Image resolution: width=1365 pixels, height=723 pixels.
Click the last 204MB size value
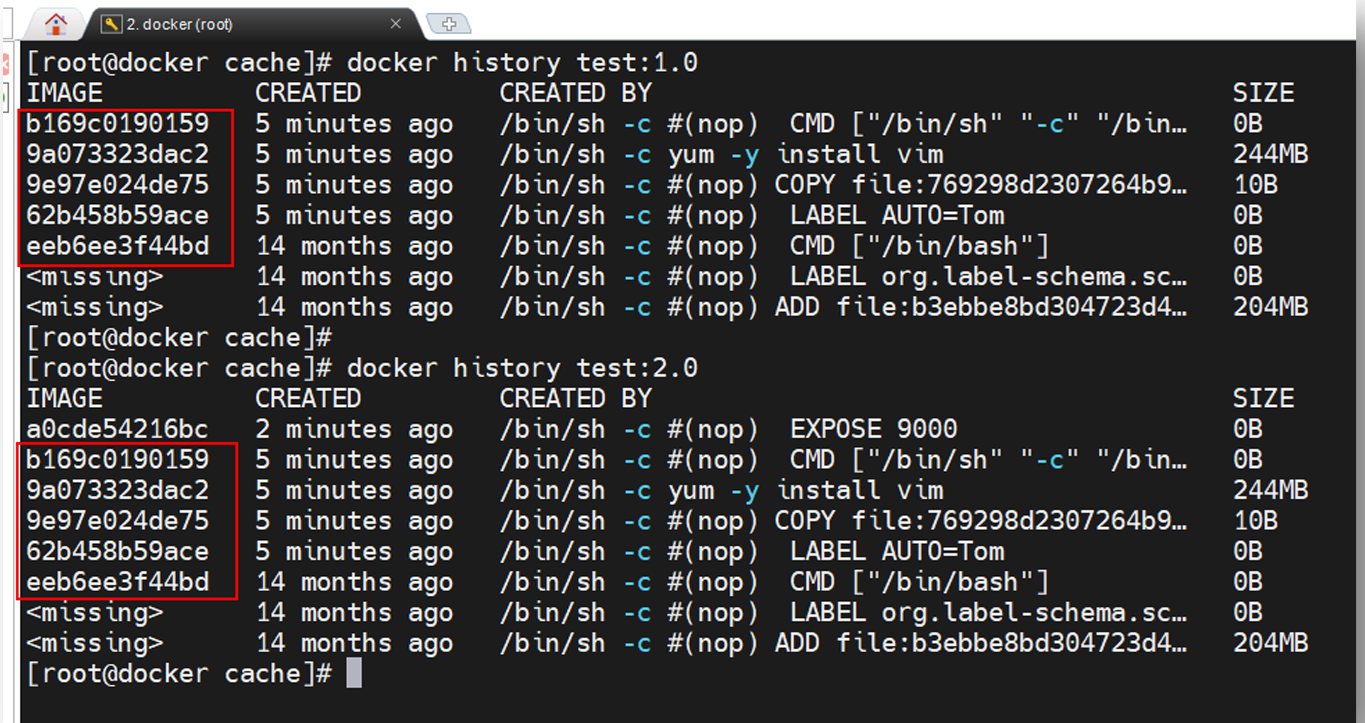1270,643
